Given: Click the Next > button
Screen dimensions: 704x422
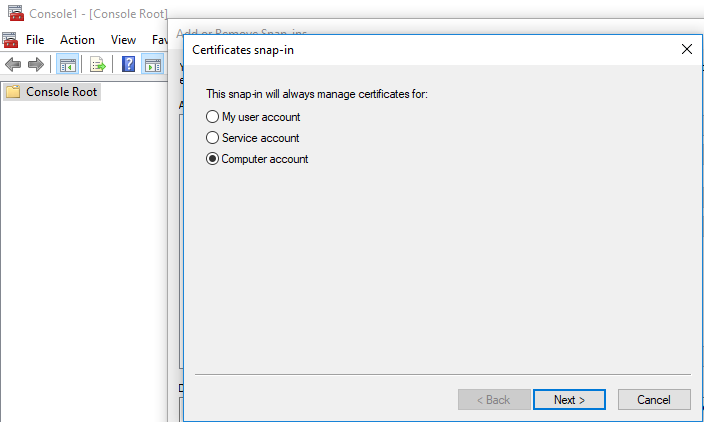Looking at the screenshot, I should click(x=569, y=400).
